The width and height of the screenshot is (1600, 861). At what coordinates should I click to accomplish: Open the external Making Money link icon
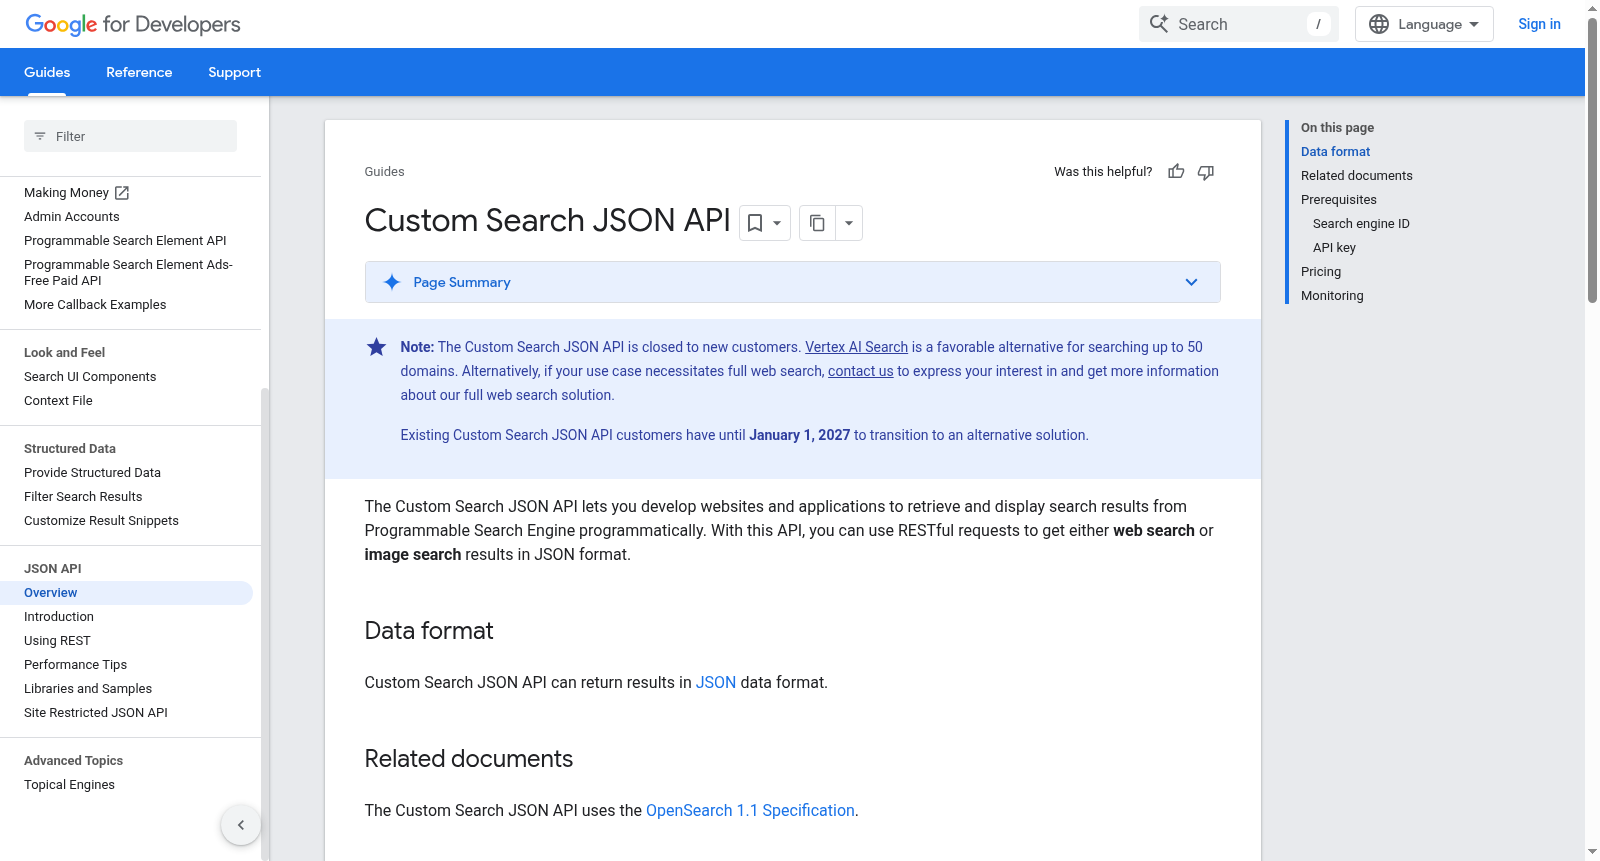(122, 193)
